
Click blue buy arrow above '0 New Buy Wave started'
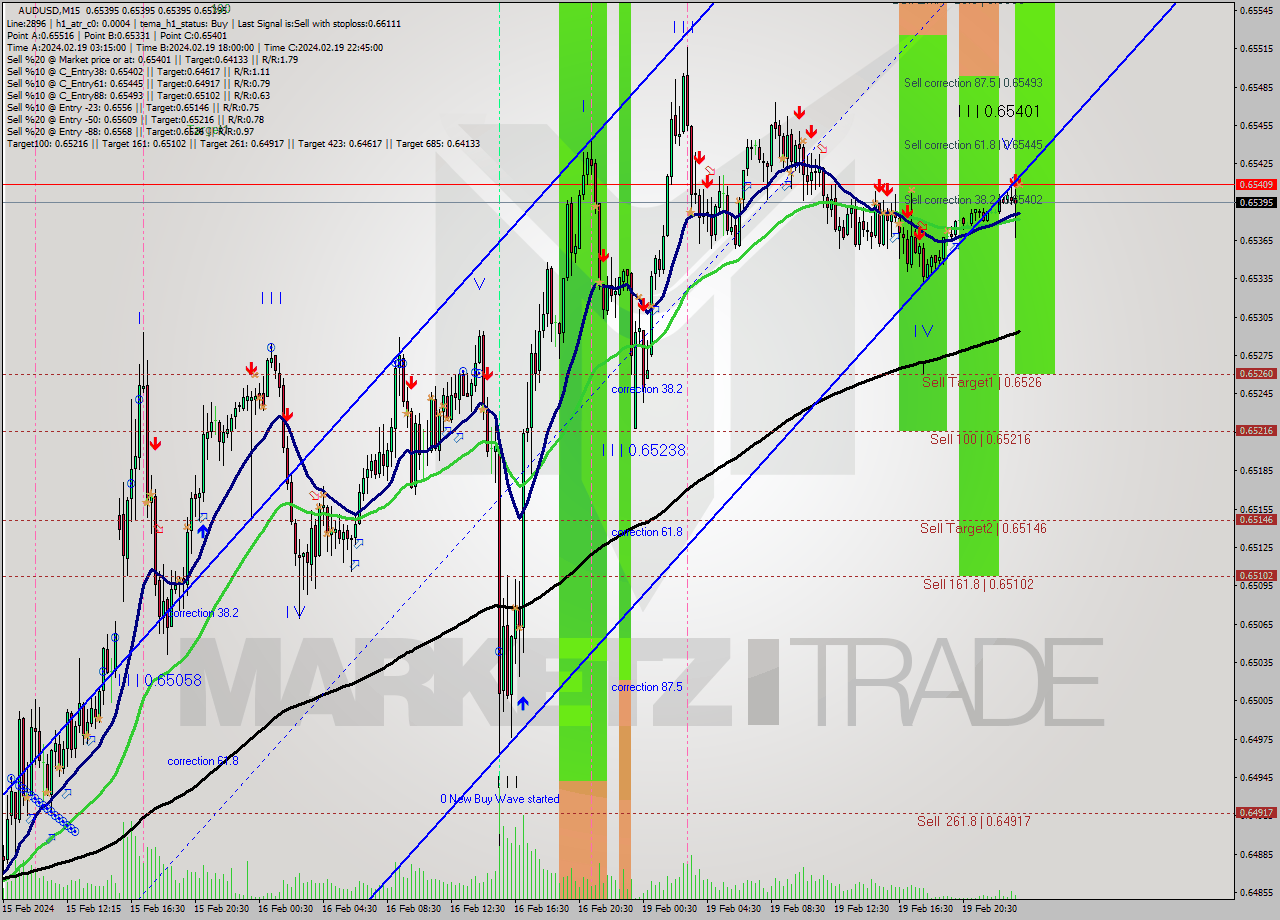coord(522,704)
